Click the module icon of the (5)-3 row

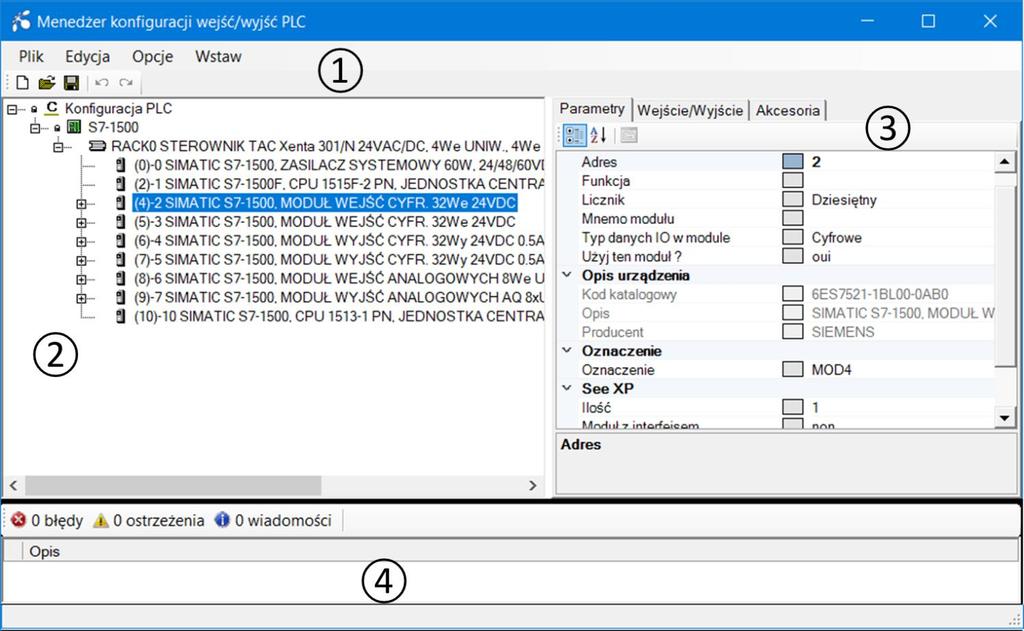(120, 221)
